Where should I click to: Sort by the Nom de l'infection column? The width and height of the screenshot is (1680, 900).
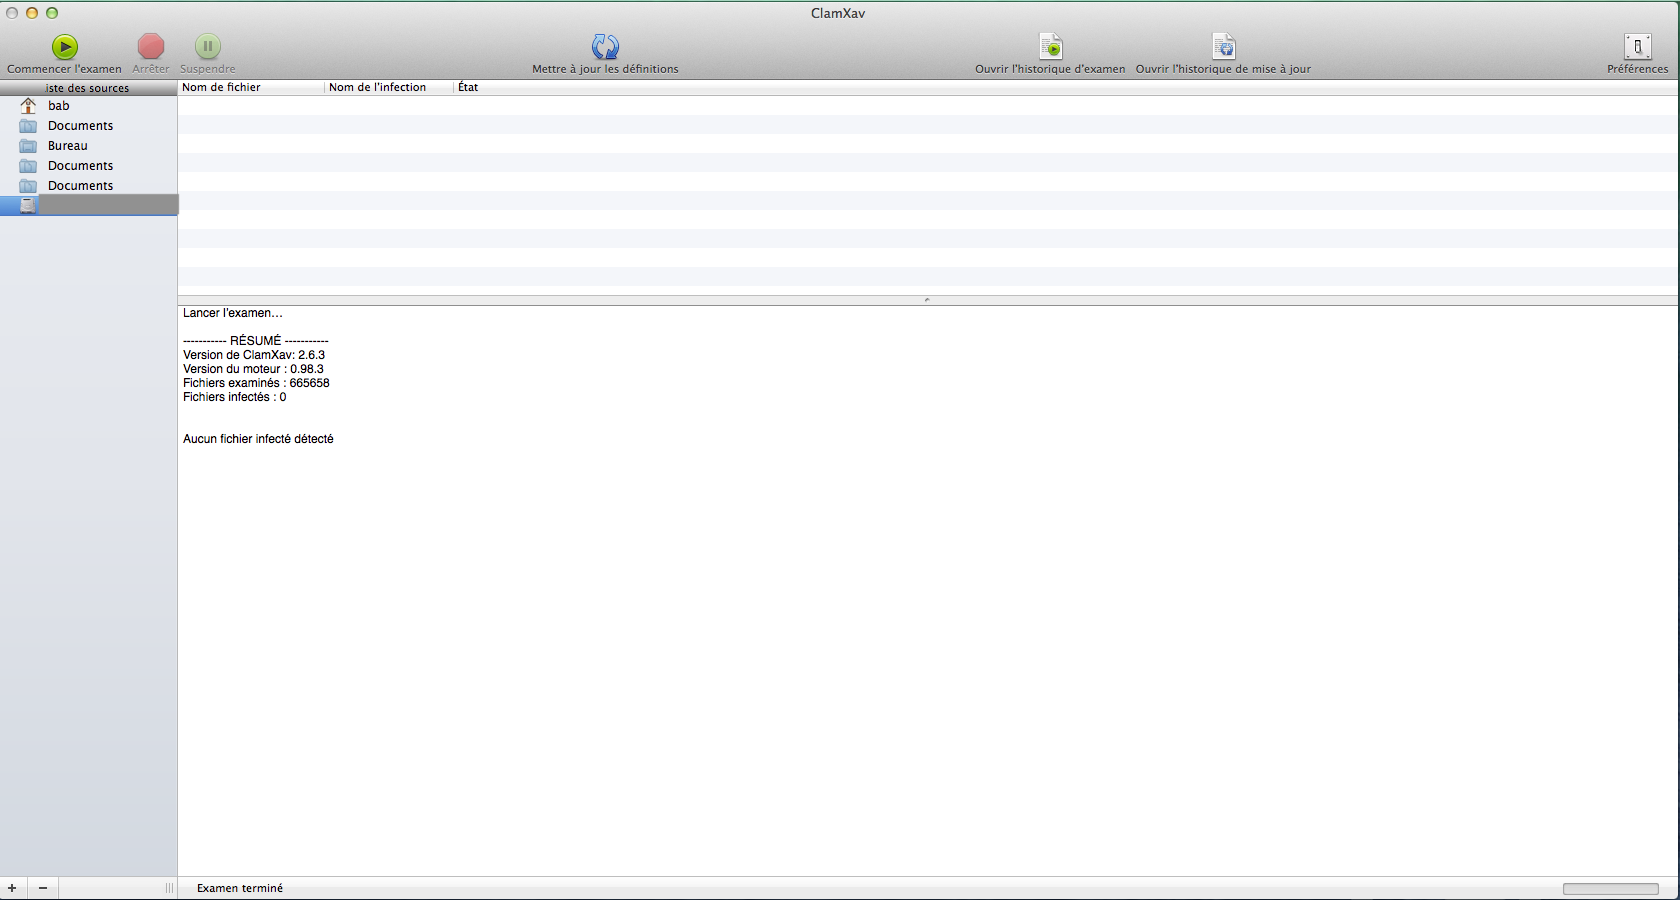click(x=390, y=87)
